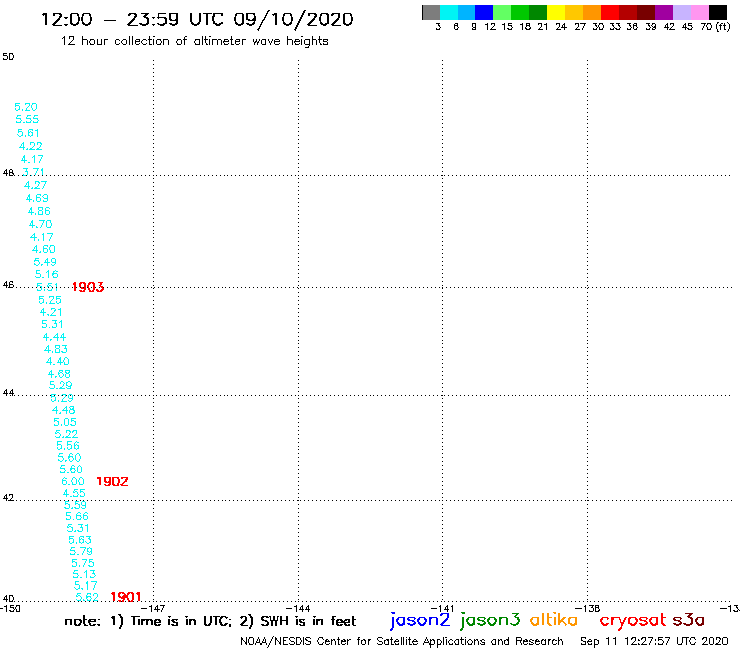Viewport: 740px width, 650px height.
Task: Click the wave height value 4.21
Action: pos(51,312)
